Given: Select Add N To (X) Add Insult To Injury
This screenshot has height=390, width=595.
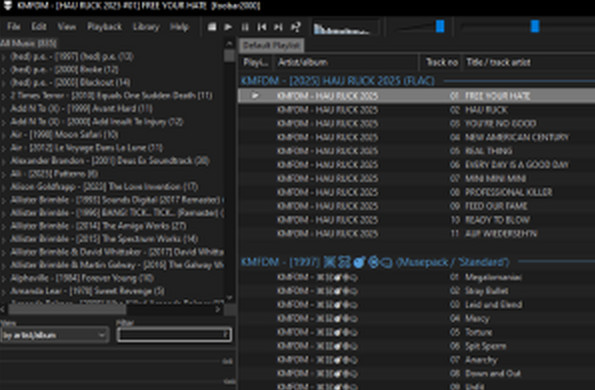Looking at the screenshot, I should [x=97, y=121].
